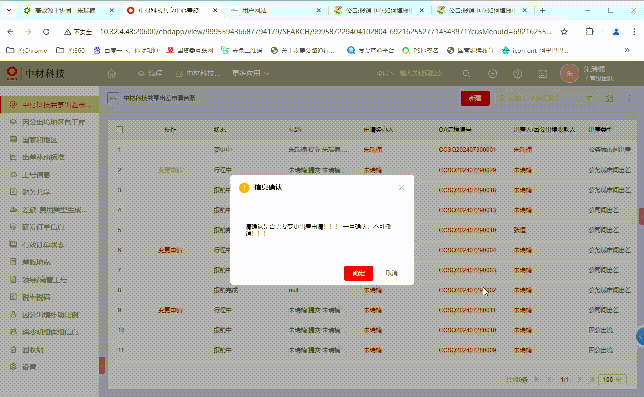
Task: Click the screen icon beside the user avatar
Action: point(543,73)
